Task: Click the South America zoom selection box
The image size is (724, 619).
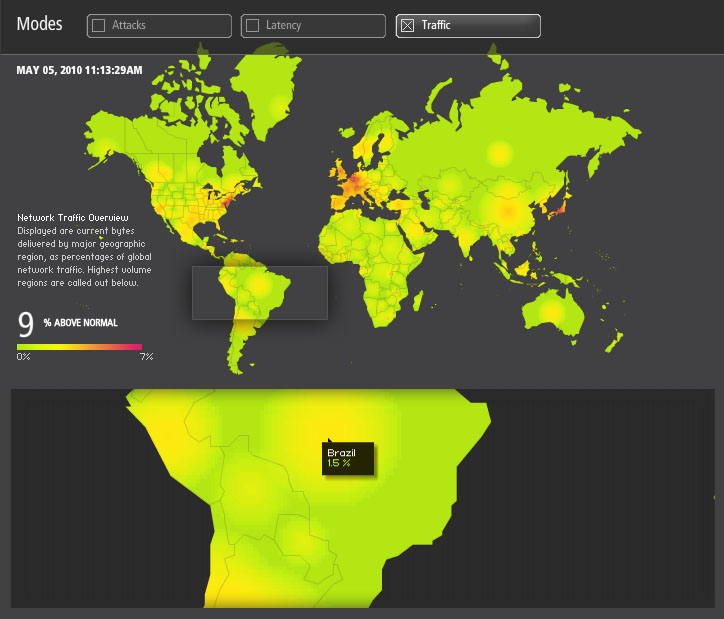Action: (x=259, y=293)
